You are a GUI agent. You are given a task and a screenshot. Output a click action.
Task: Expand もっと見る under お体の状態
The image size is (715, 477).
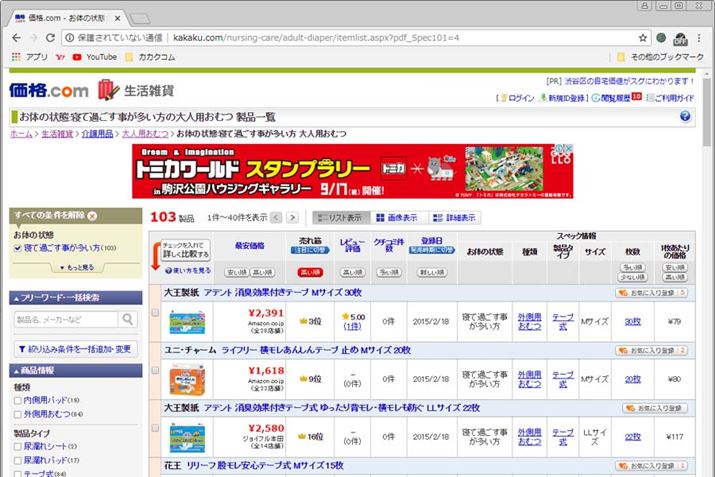point(77,268)
